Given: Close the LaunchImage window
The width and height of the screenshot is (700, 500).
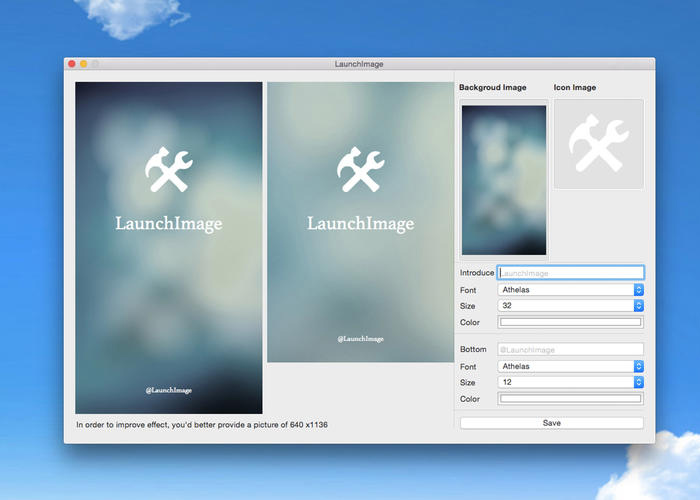Looking at the screenshot, I should pyautogui.click(x=72, y=64).
